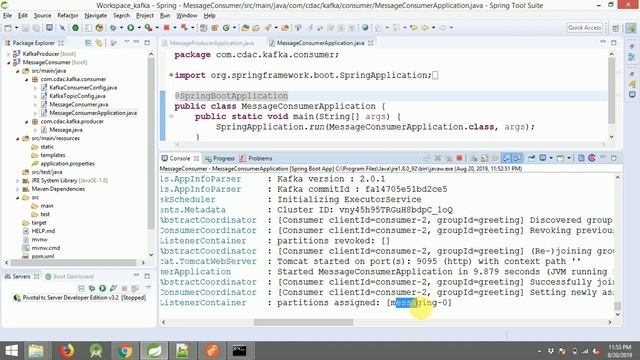Click the Start server icon in Servers view
640x360 pixels.
pos(102,288)
